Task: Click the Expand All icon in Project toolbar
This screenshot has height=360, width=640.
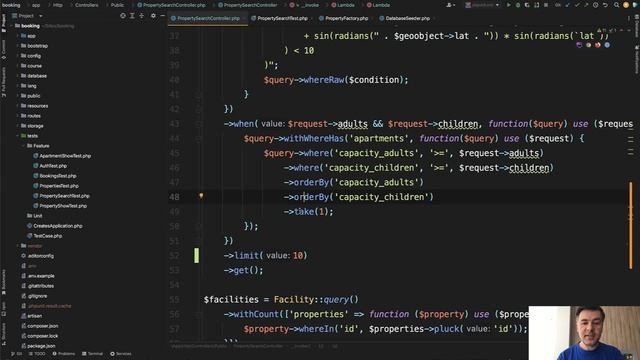Action: click(132, 16)
